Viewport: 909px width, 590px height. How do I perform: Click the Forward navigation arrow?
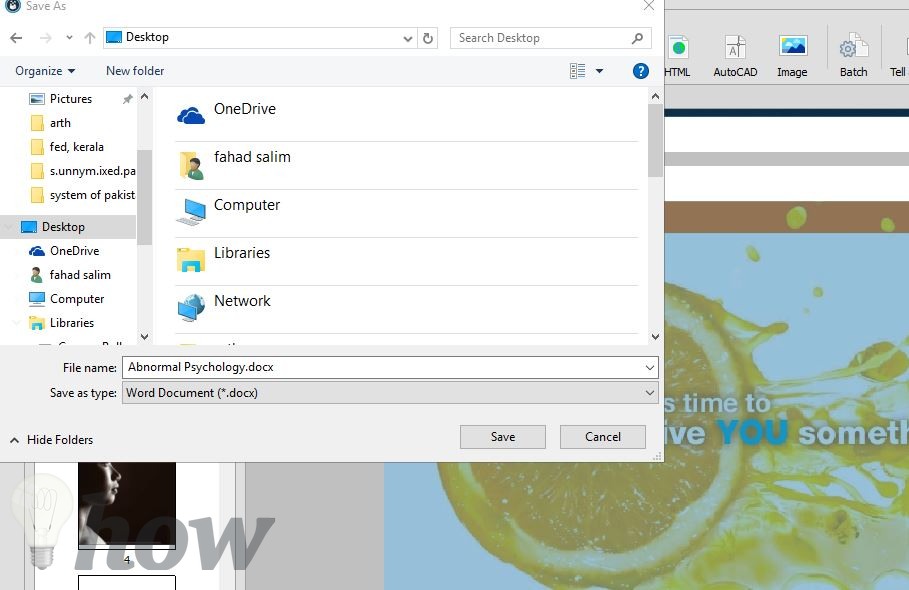[x=46, y=38]
